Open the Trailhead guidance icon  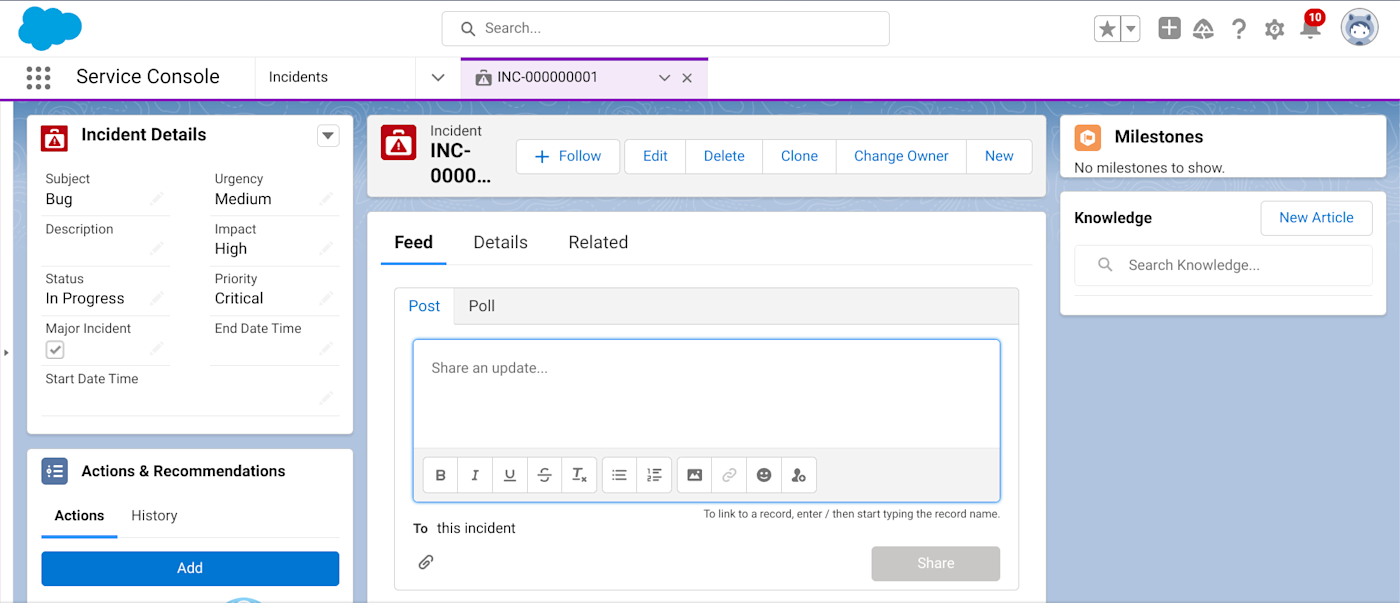click(1203, 29)
